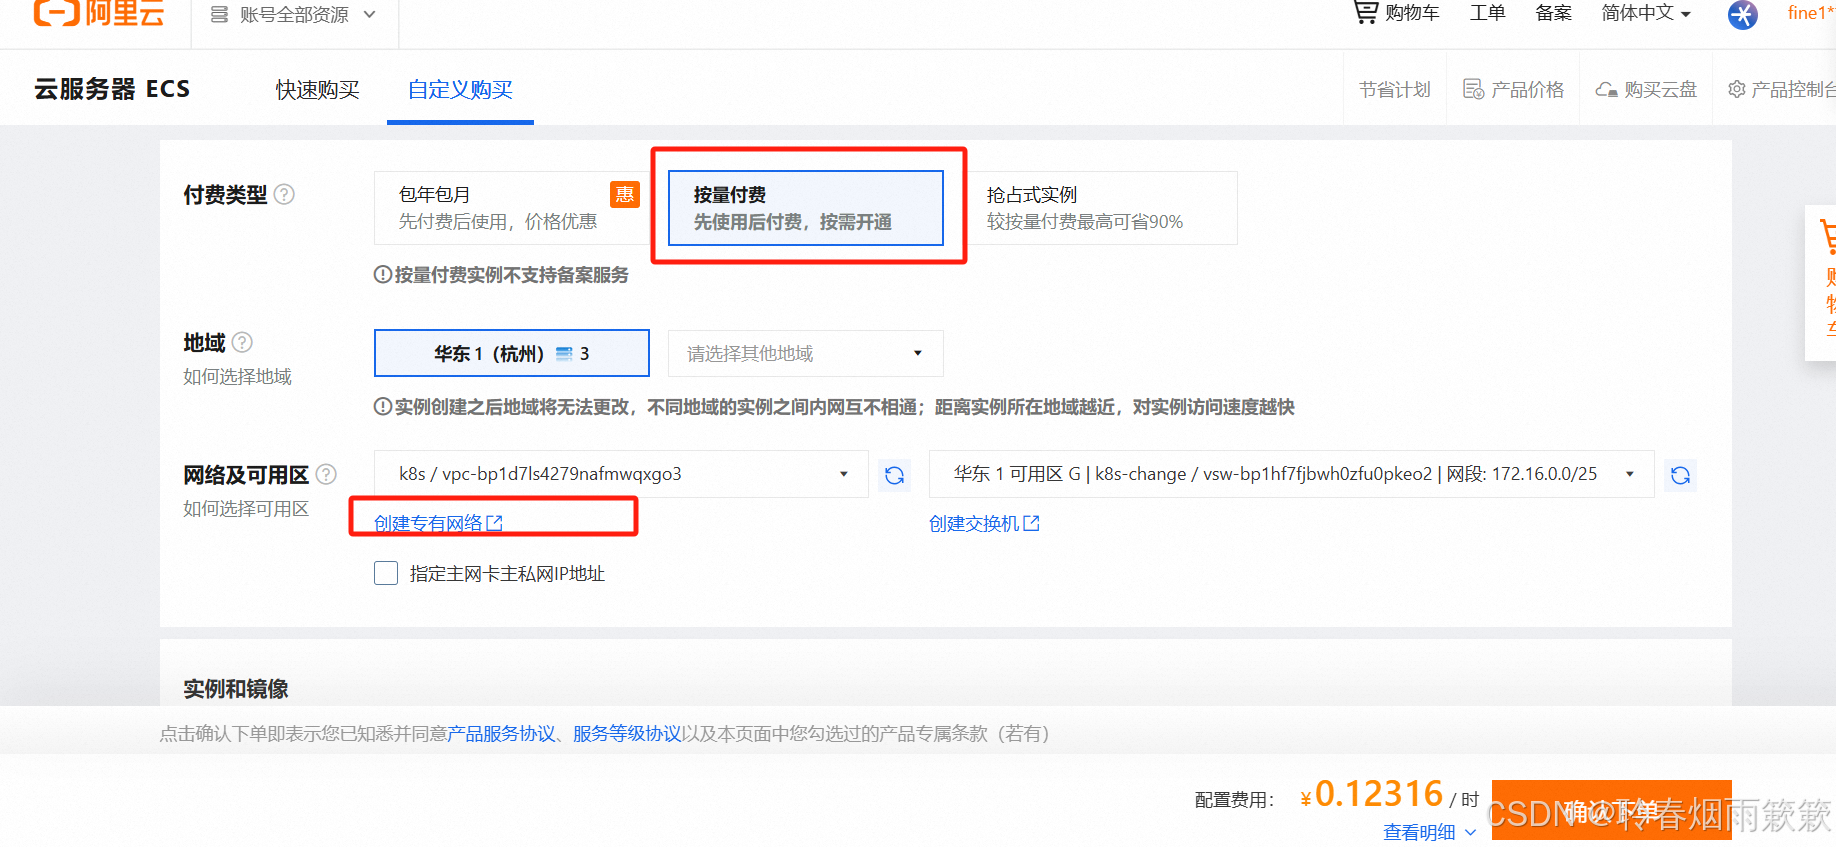Image resolution: width=1836 pixels, height=847 pixels.
Task: Click the help icon beside 付费类型
Action: (x=284, y=194)
